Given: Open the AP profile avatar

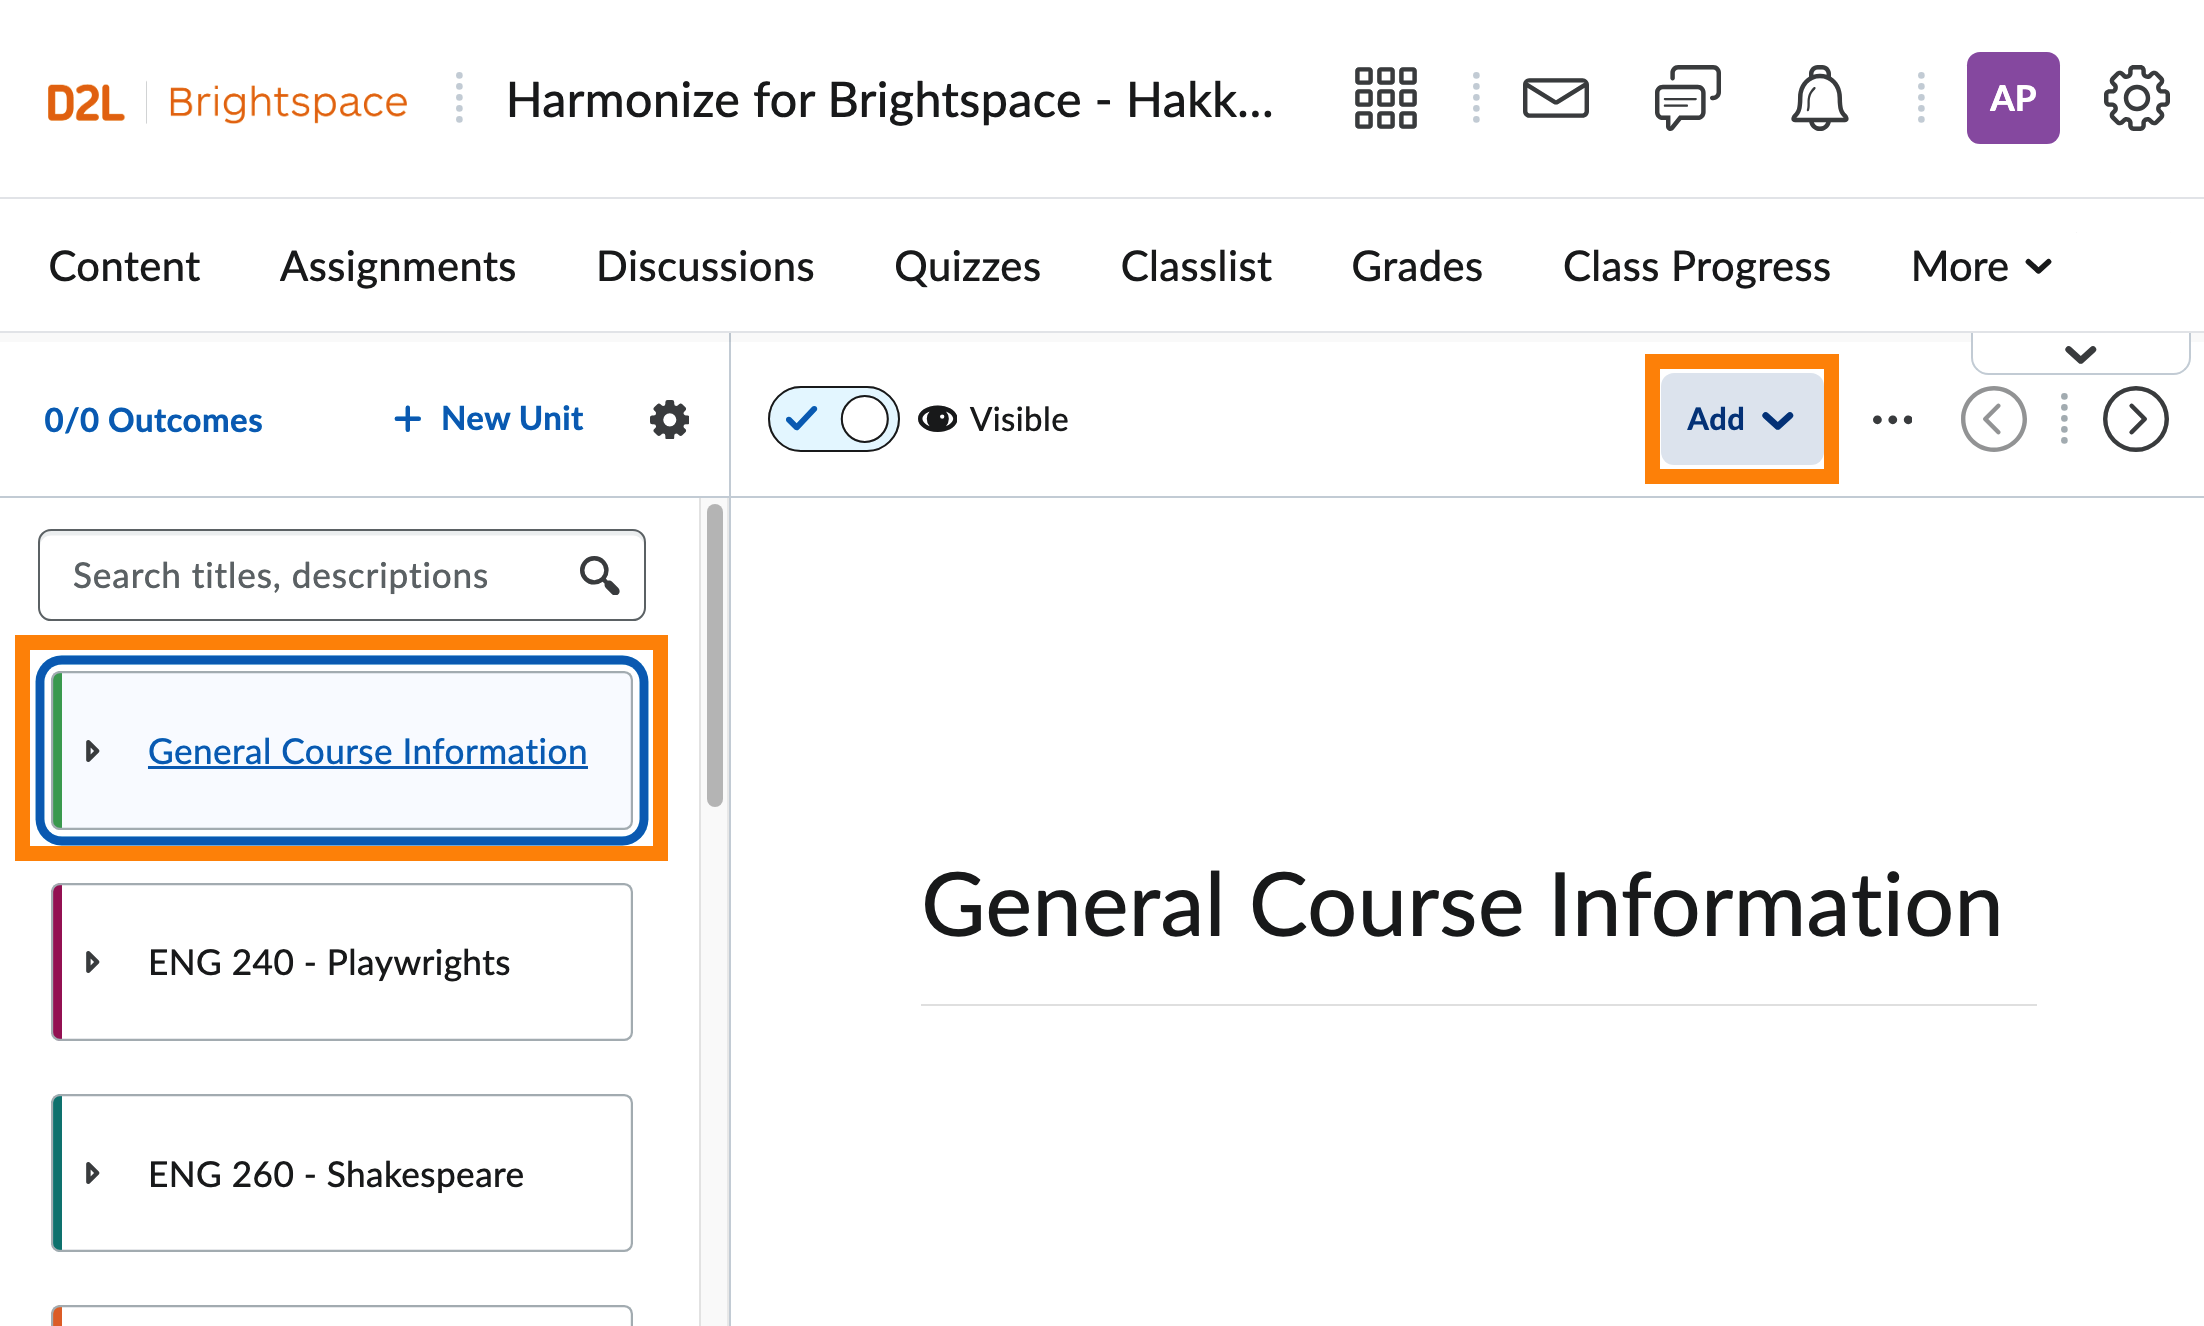Looking at the screenshot, I should point(2013,98).
